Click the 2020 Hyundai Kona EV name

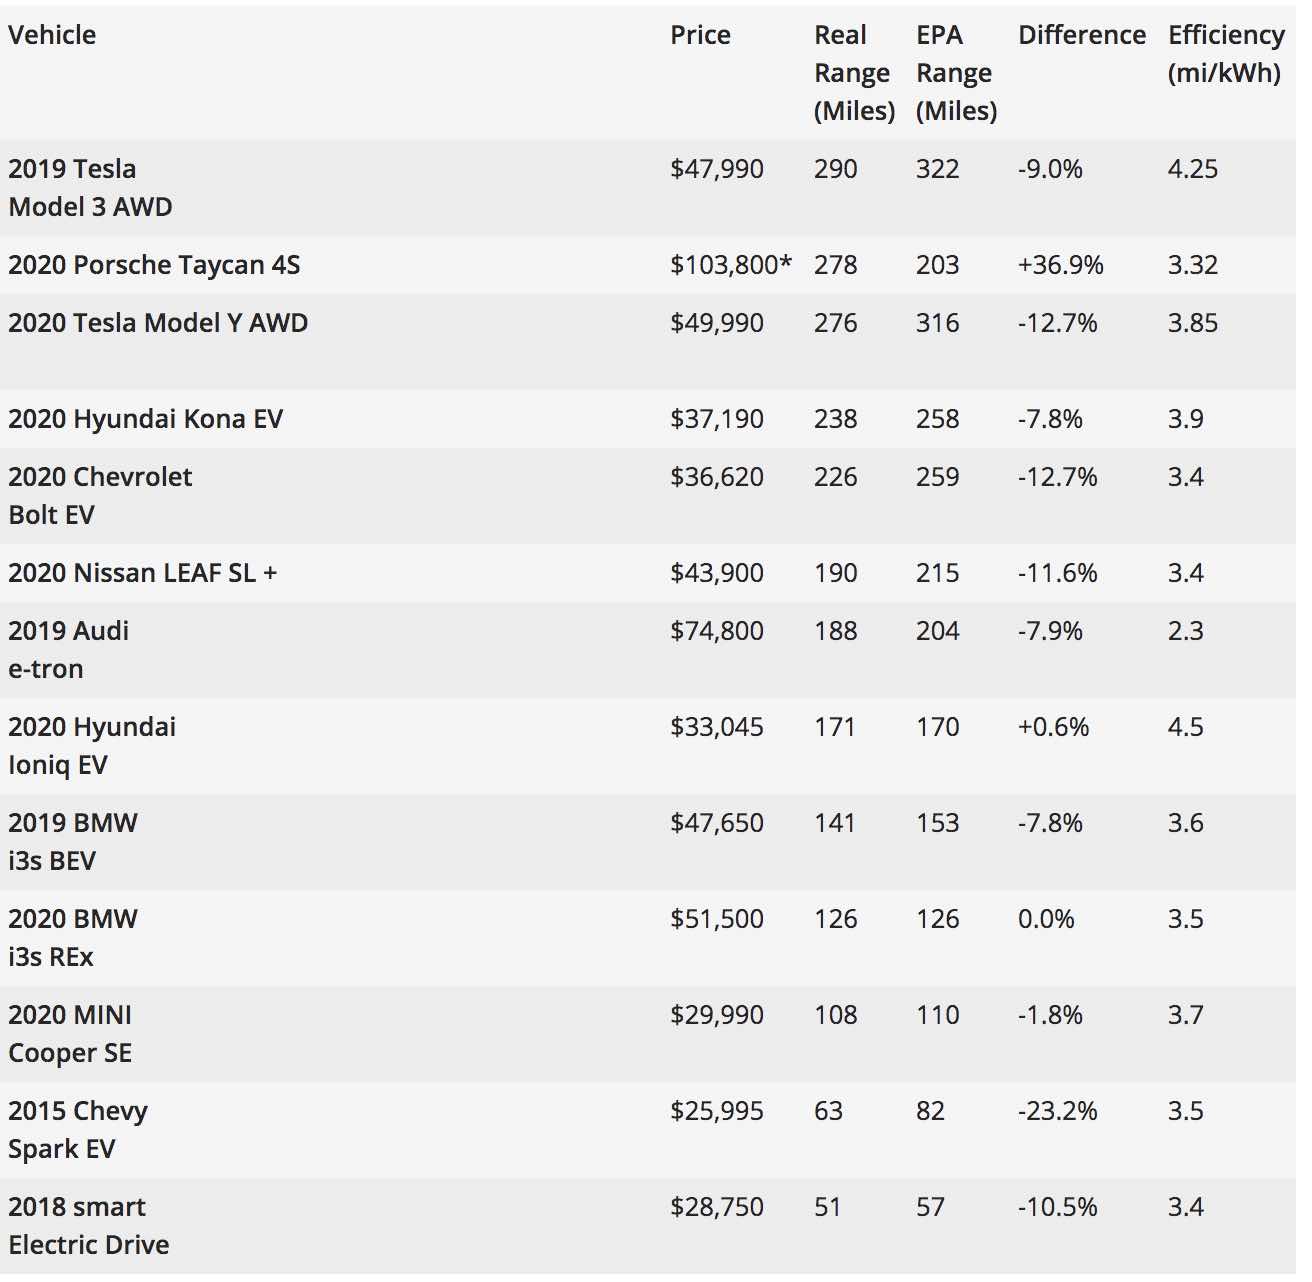point(145,419)
